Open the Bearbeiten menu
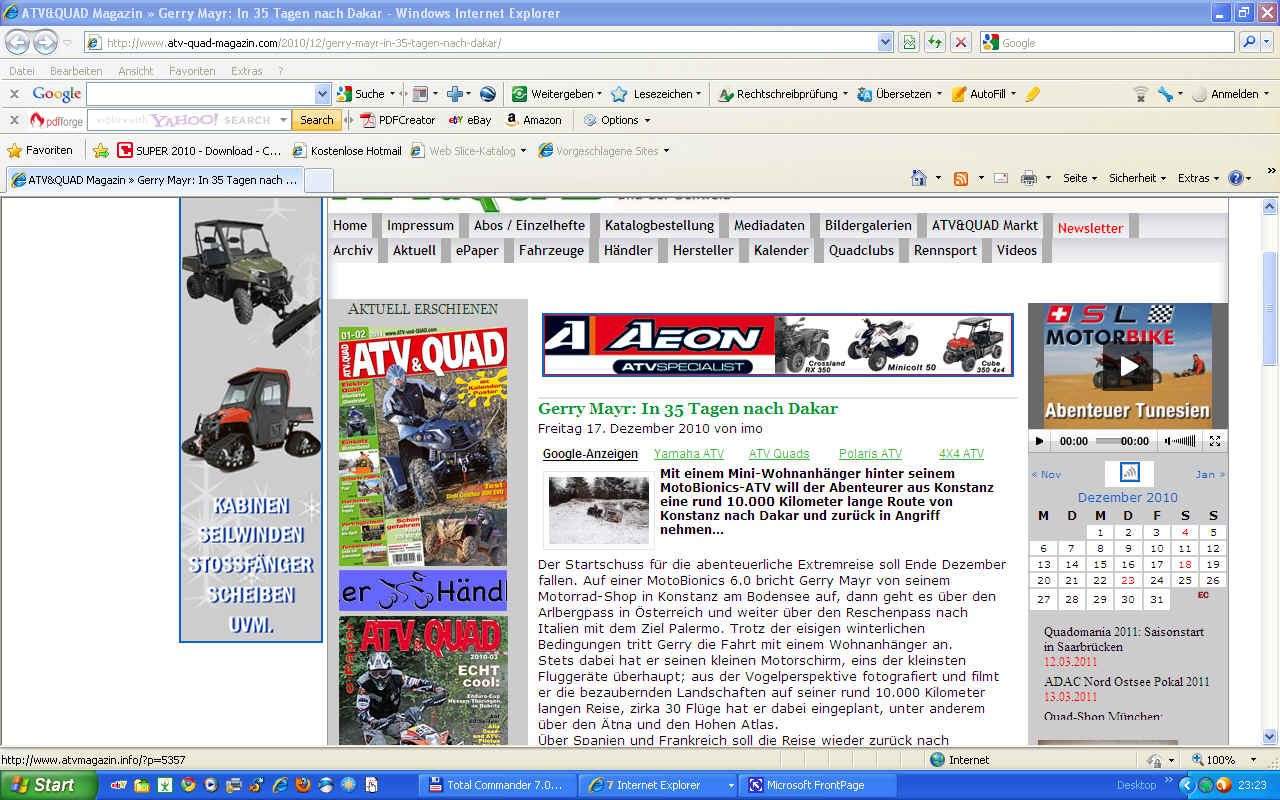This screenshot has width=1280, height=800. [76, 71]
